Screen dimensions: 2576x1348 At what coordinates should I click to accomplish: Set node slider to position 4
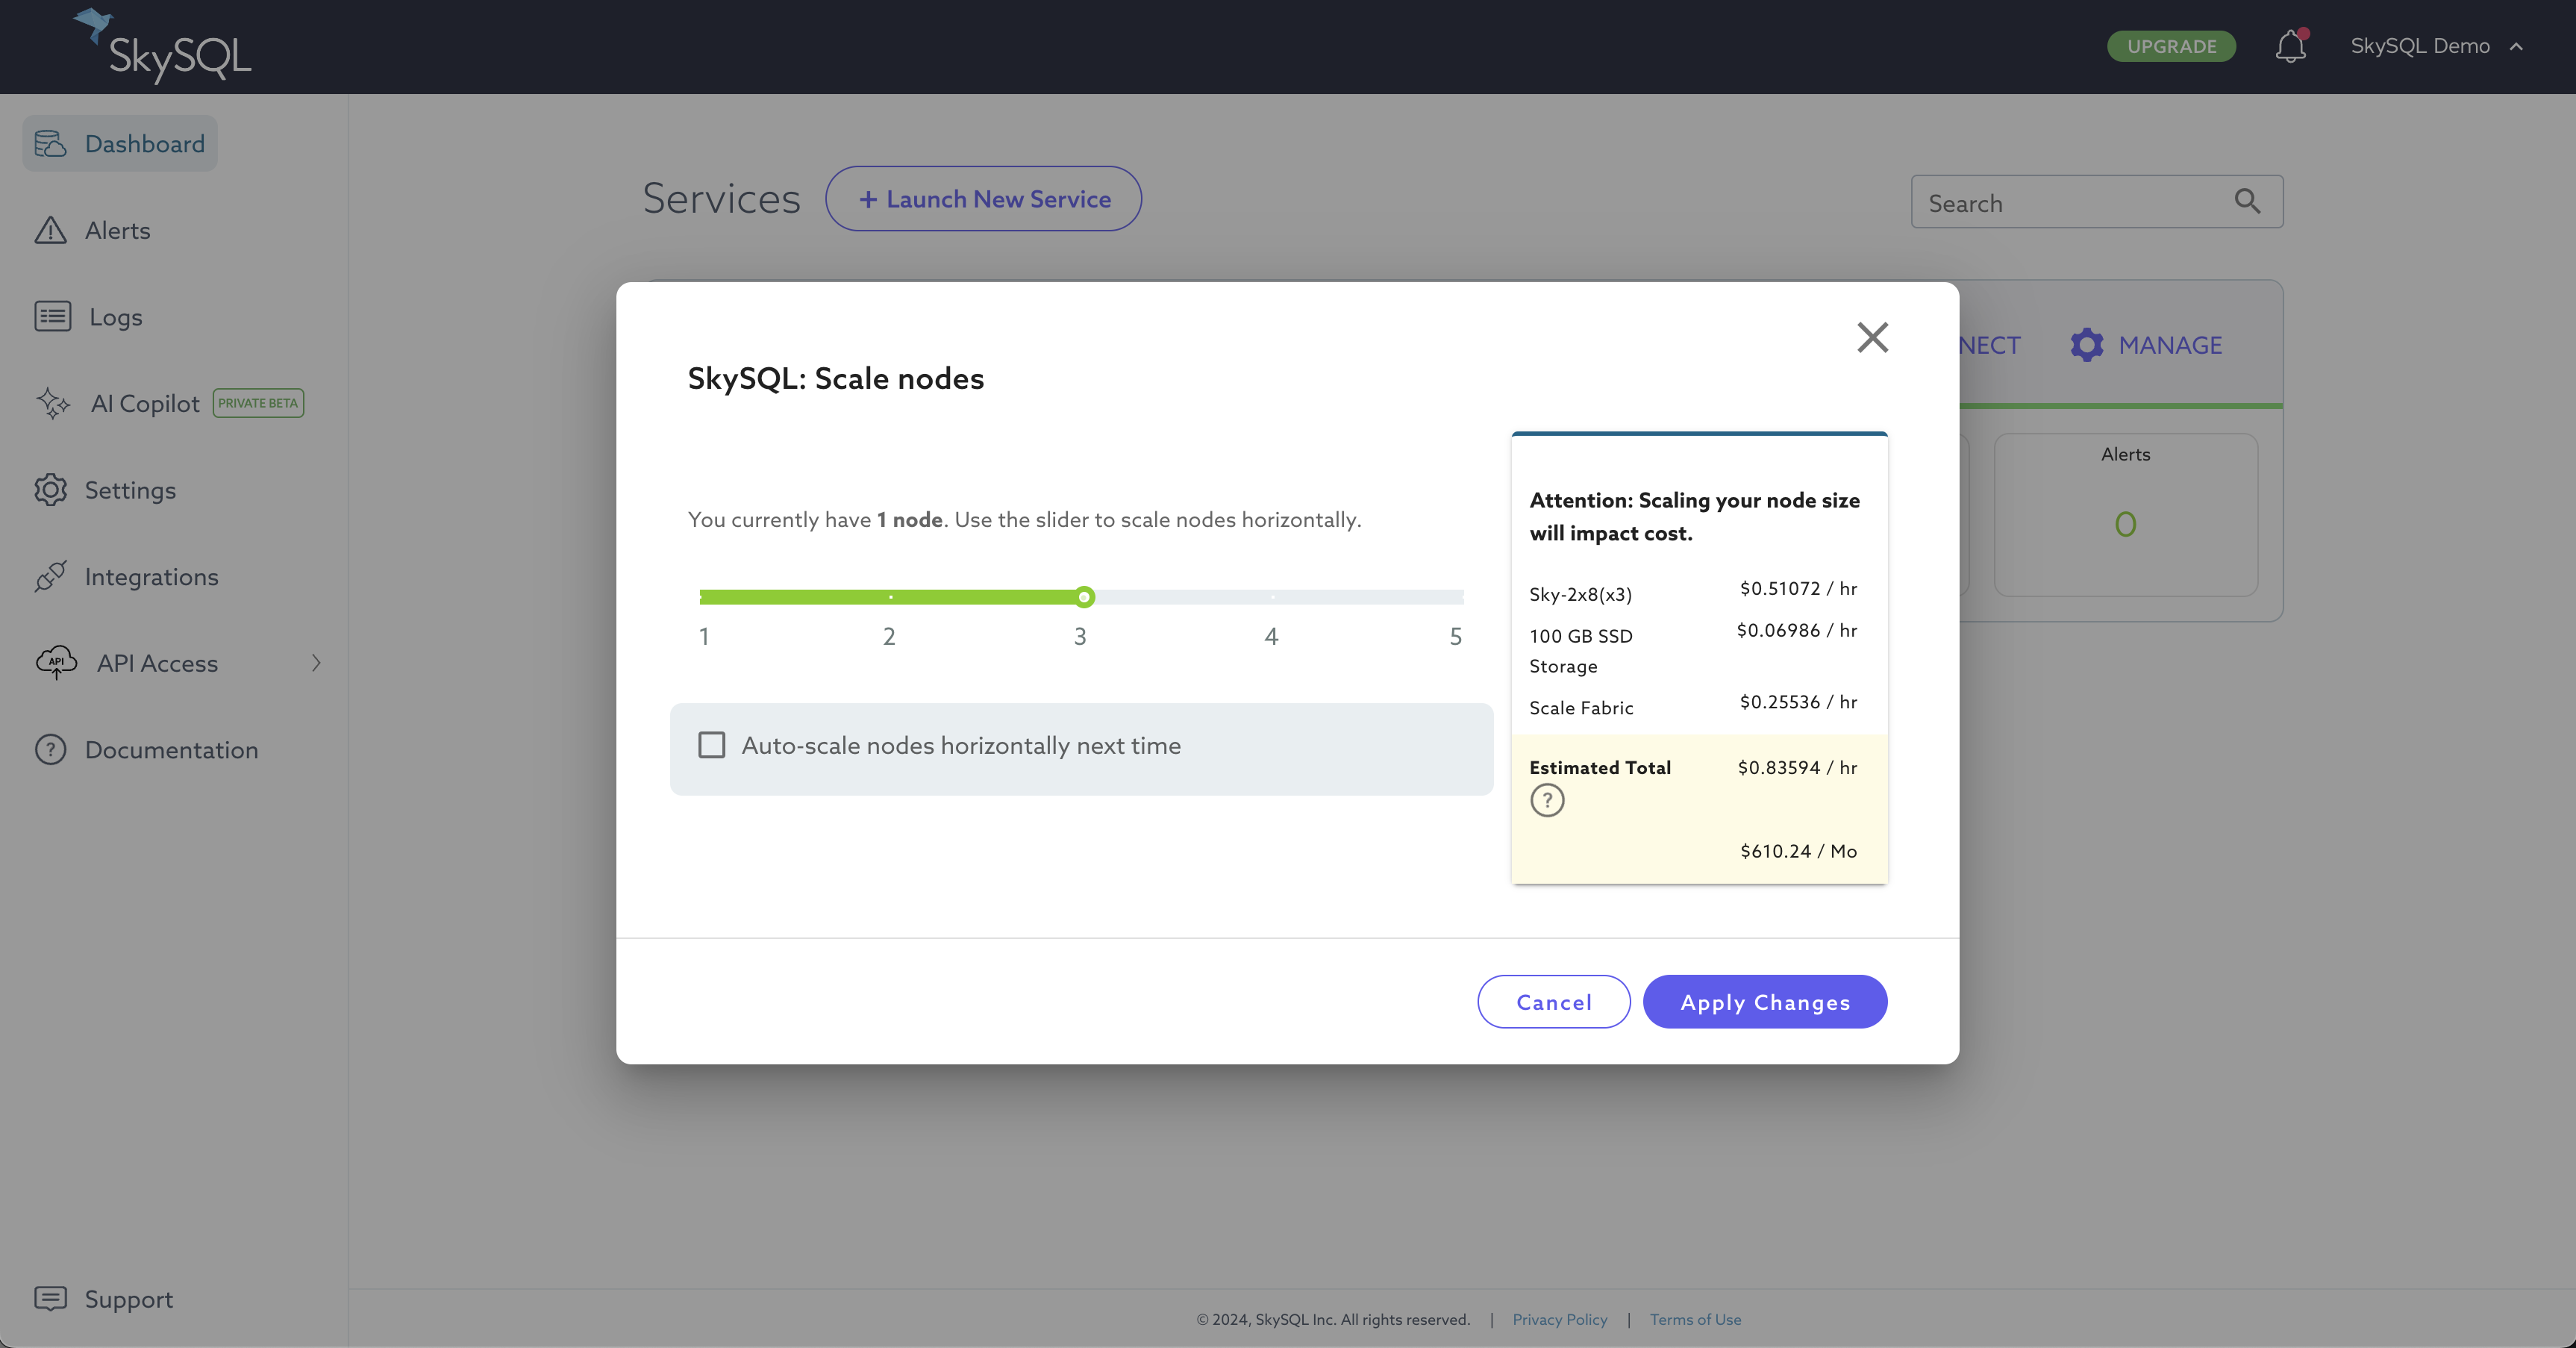pyautogui.click(x=1272, y=597)
